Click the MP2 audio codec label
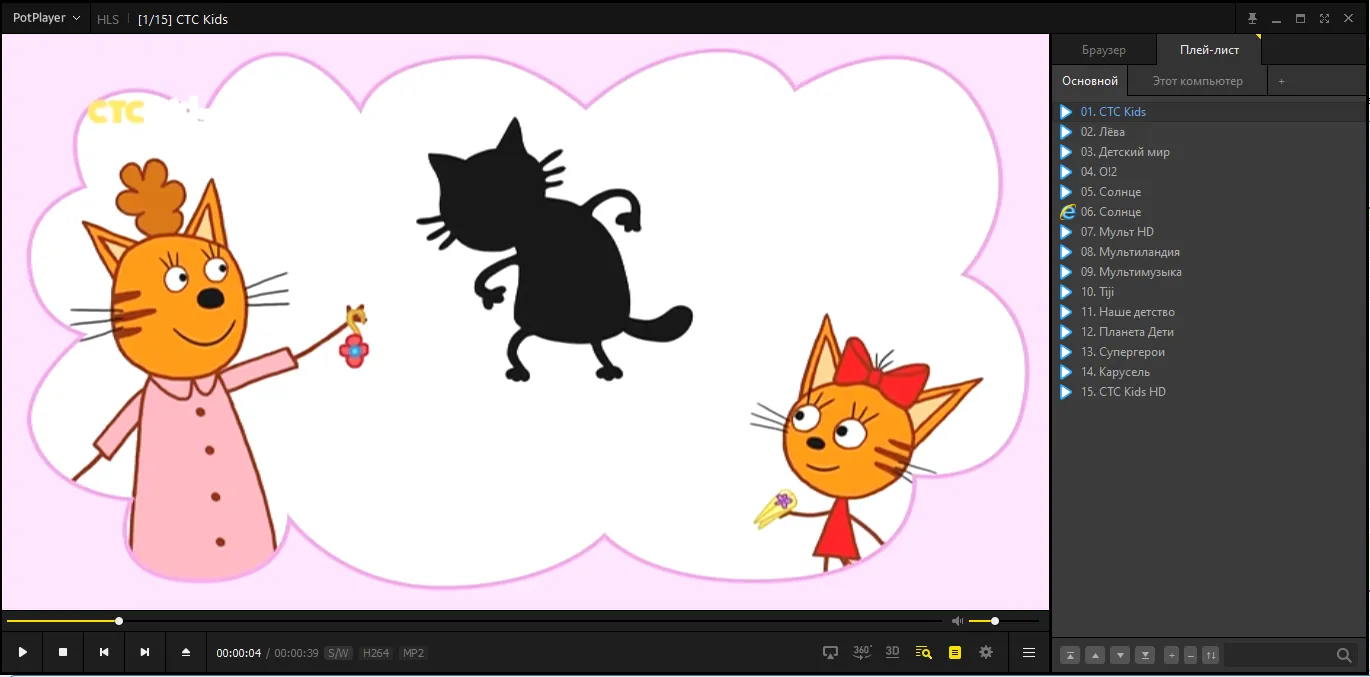Image resolution: width=1370 pixels, height=677 pixels. 413,653
